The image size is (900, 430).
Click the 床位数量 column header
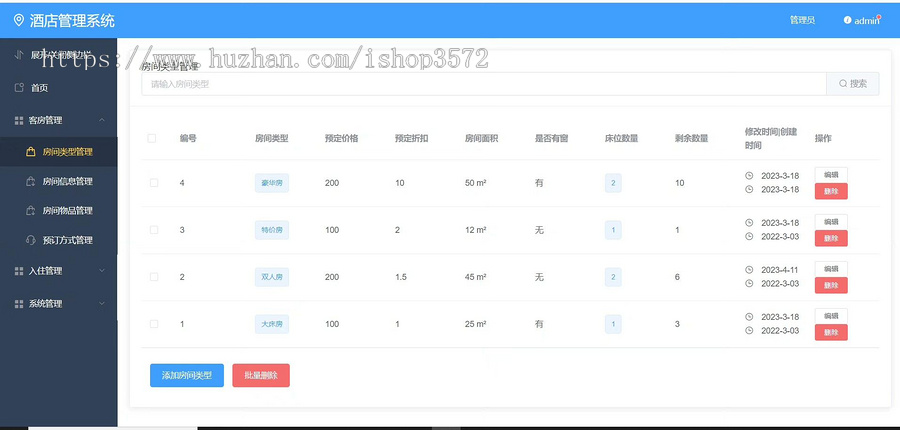(x=622, y=138)
